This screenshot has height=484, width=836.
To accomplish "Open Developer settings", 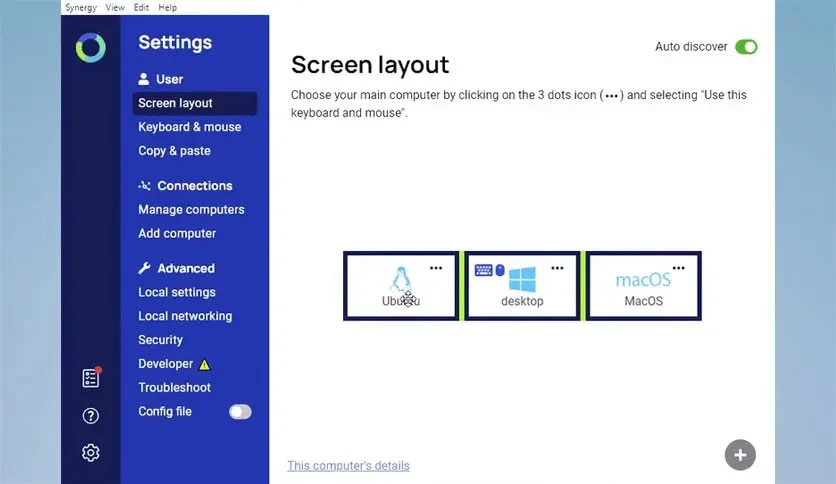I will pyautogui.click(x=165, y=364).
